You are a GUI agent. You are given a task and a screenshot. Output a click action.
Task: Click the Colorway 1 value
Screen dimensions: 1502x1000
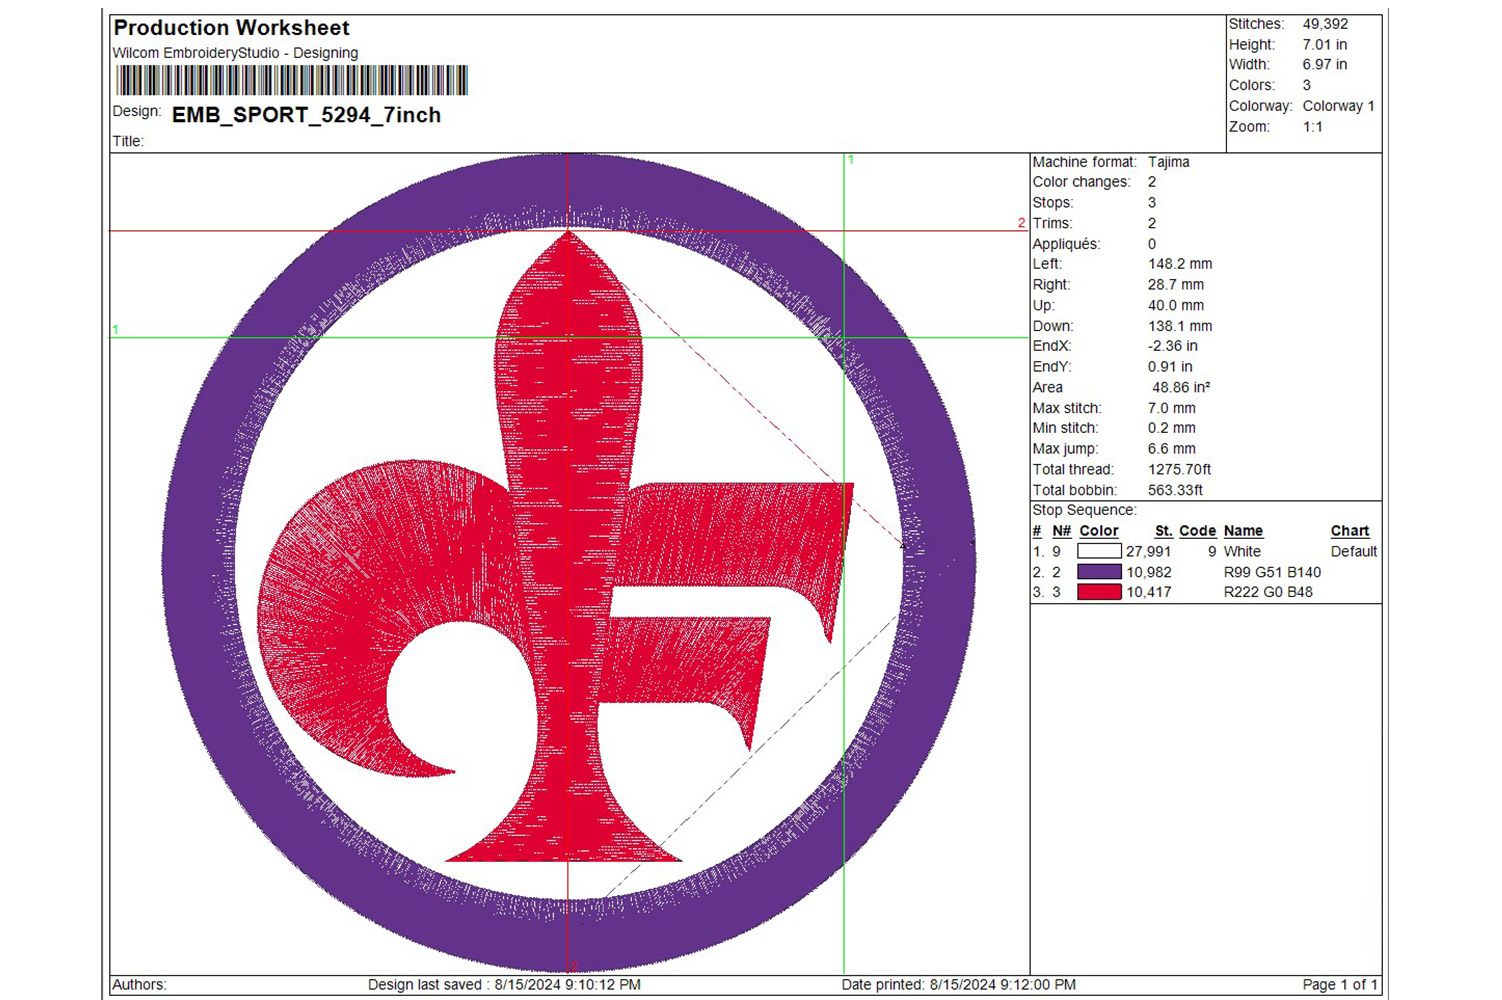pos(1338,106)
